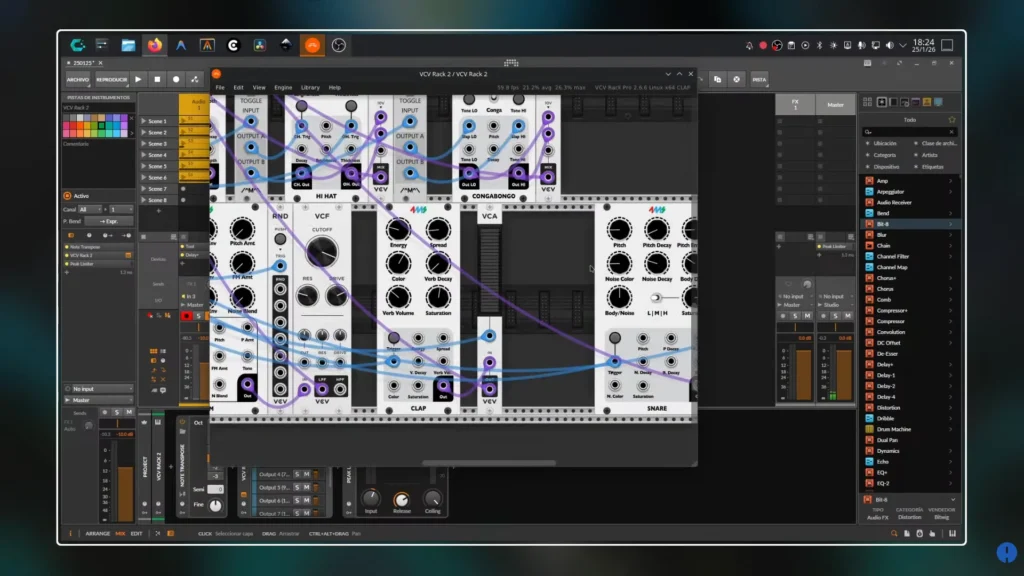Open the Master output dropdown in the inspector
1024x576 pixels.
point(100,400)
